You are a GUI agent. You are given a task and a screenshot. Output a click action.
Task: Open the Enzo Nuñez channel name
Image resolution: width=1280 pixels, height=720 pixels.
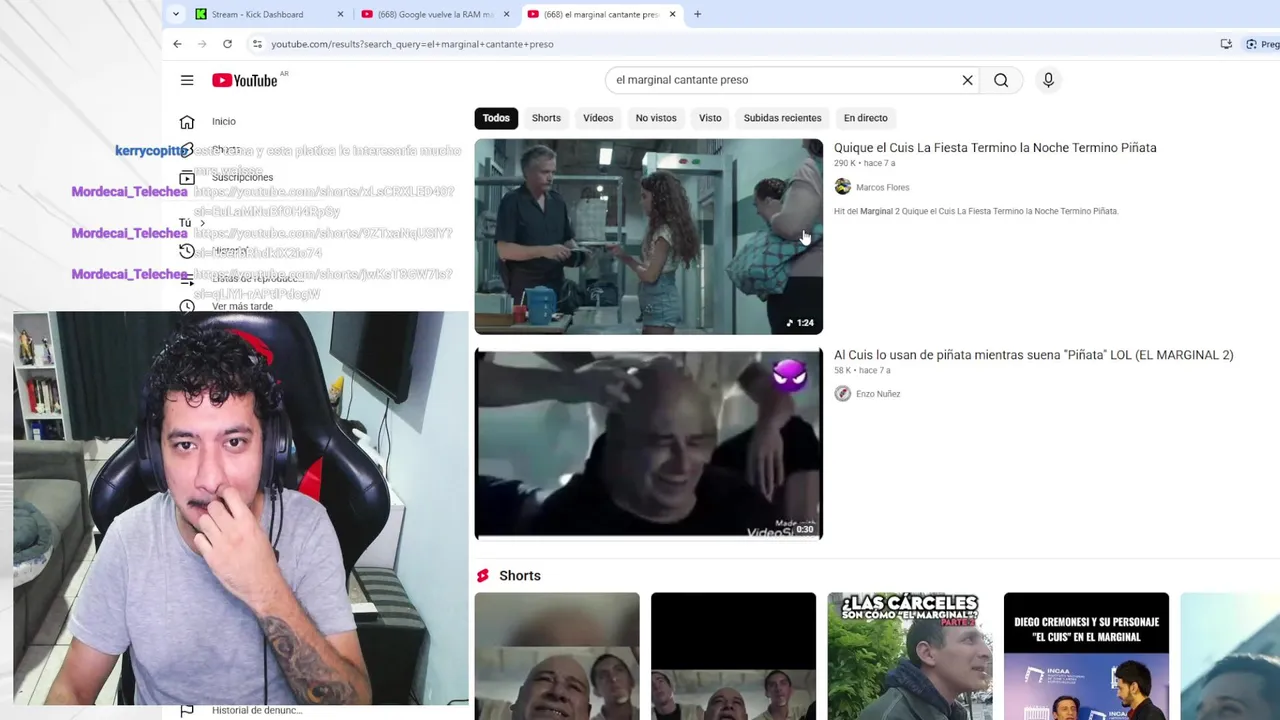tap(878, 394)
